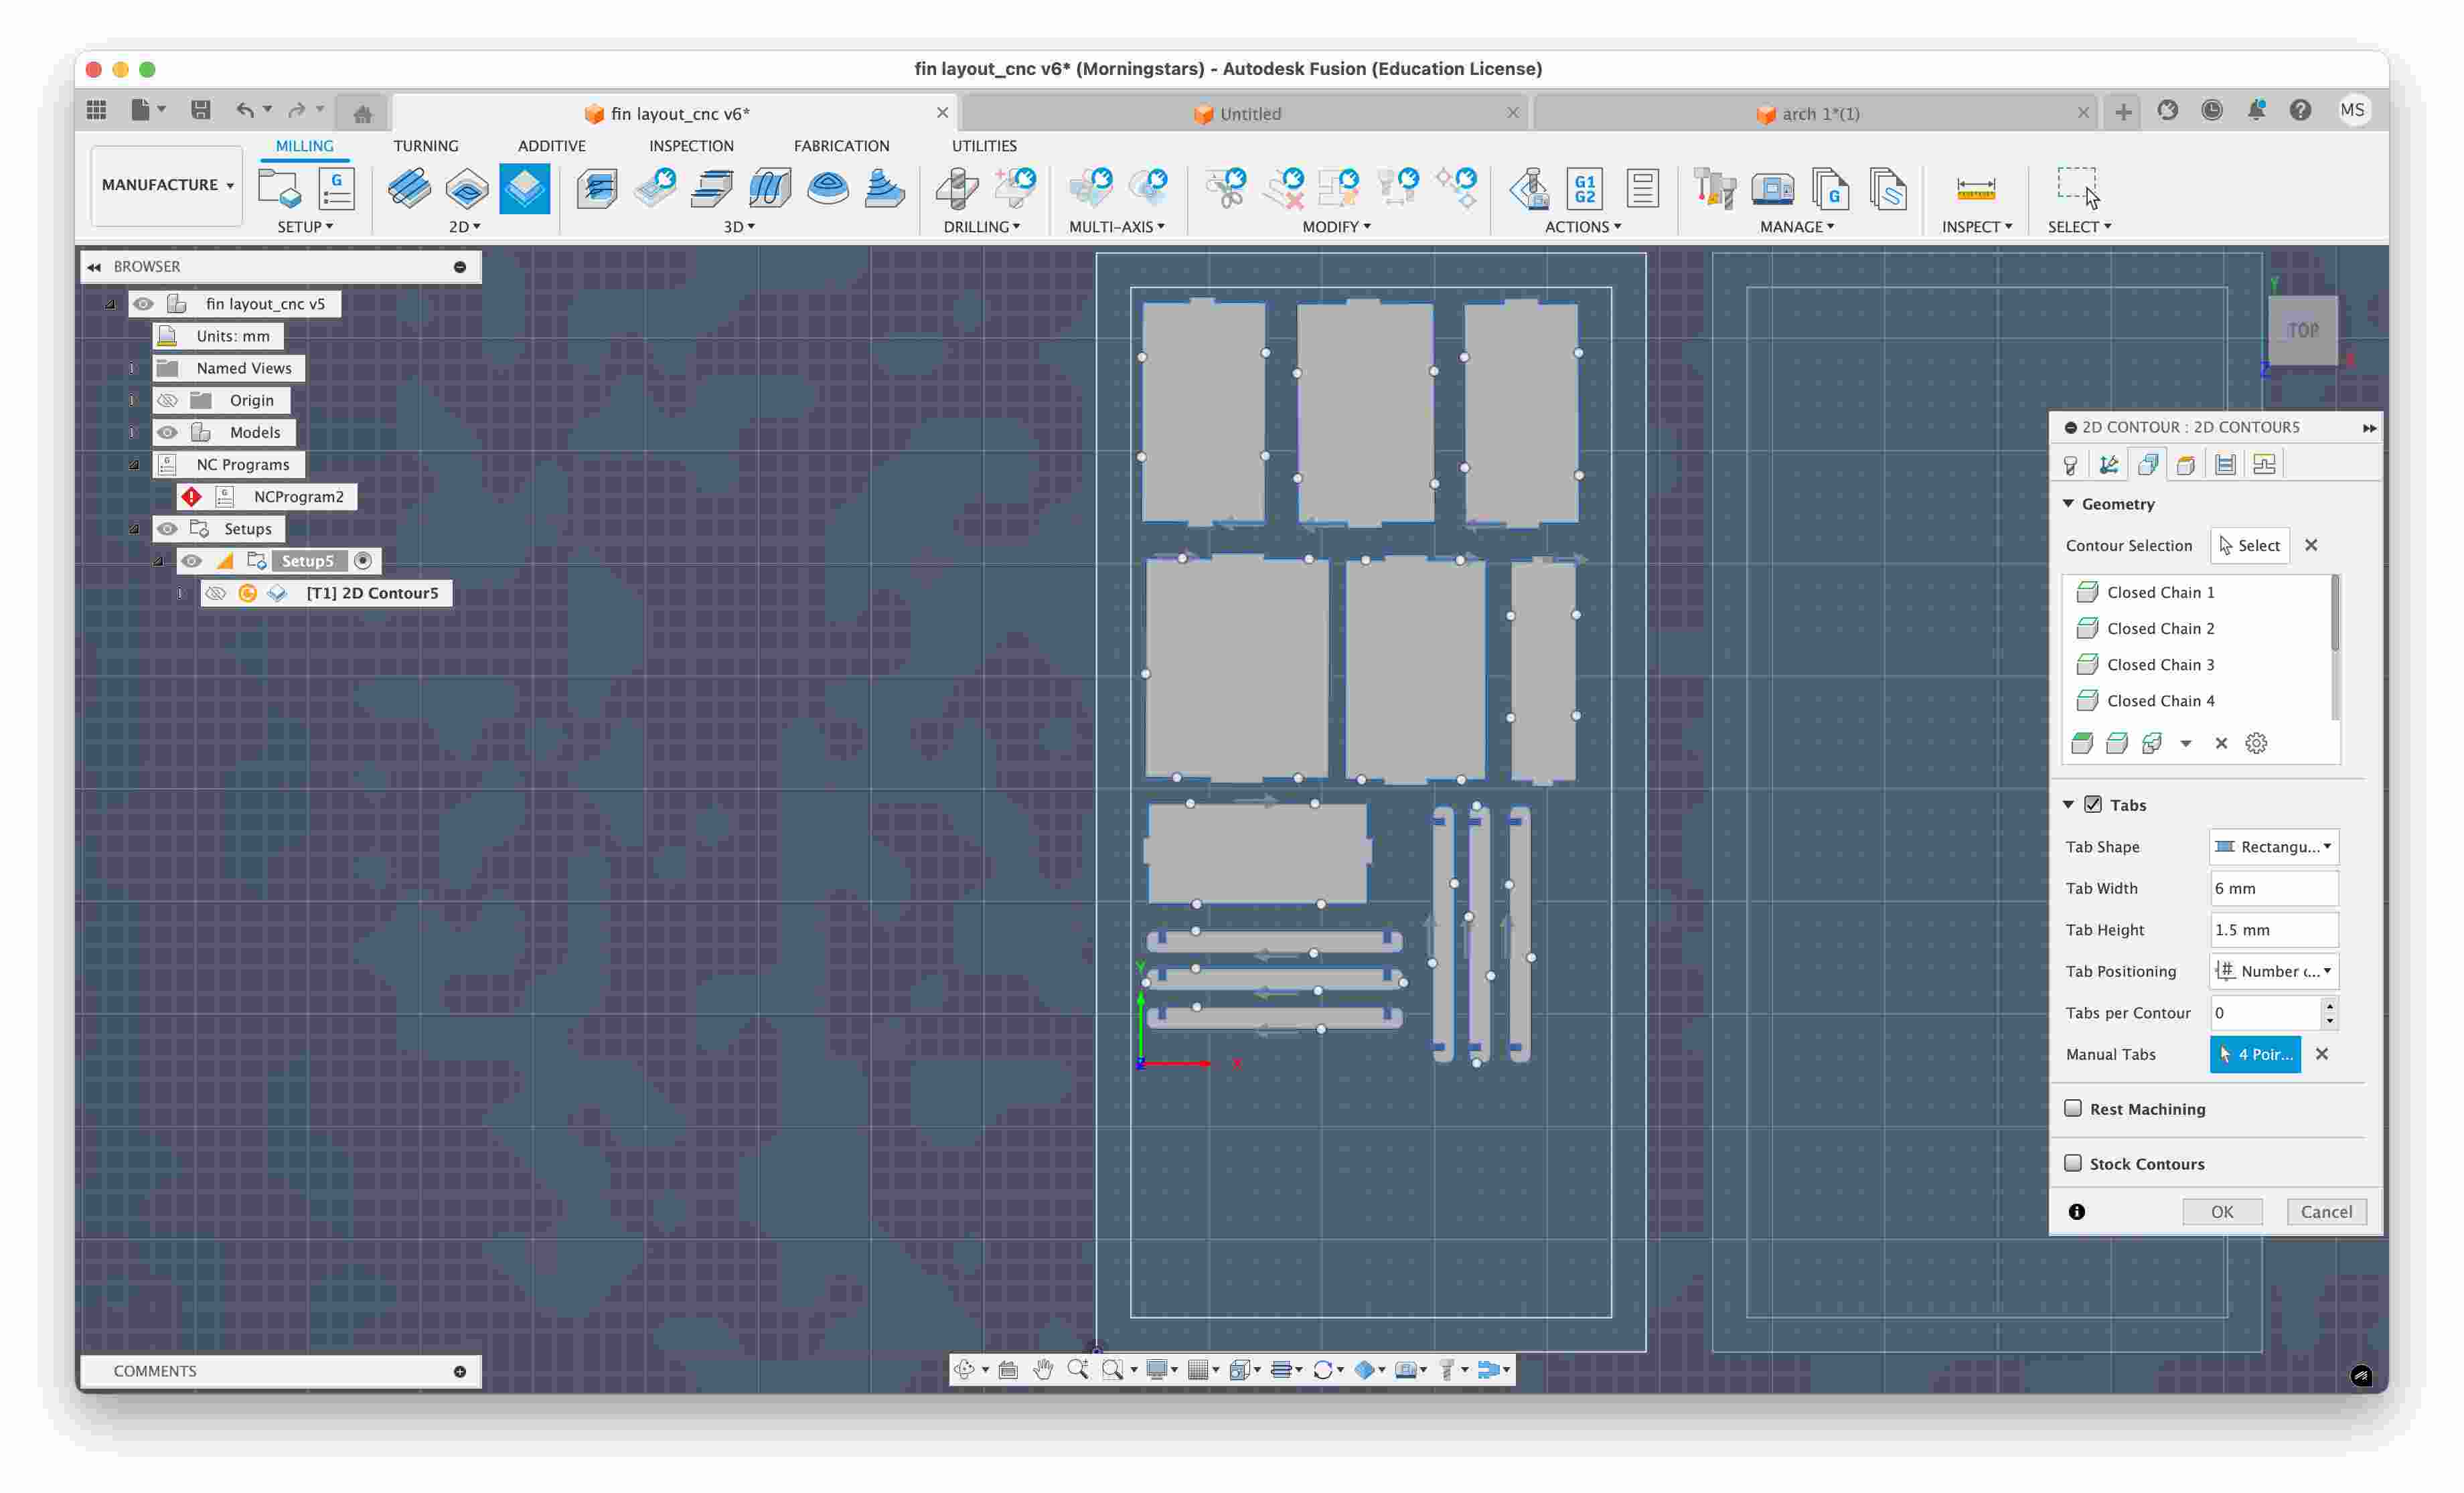Click the Contour Selection Select button
Screen dimensions: 2464x1493
2249,545
